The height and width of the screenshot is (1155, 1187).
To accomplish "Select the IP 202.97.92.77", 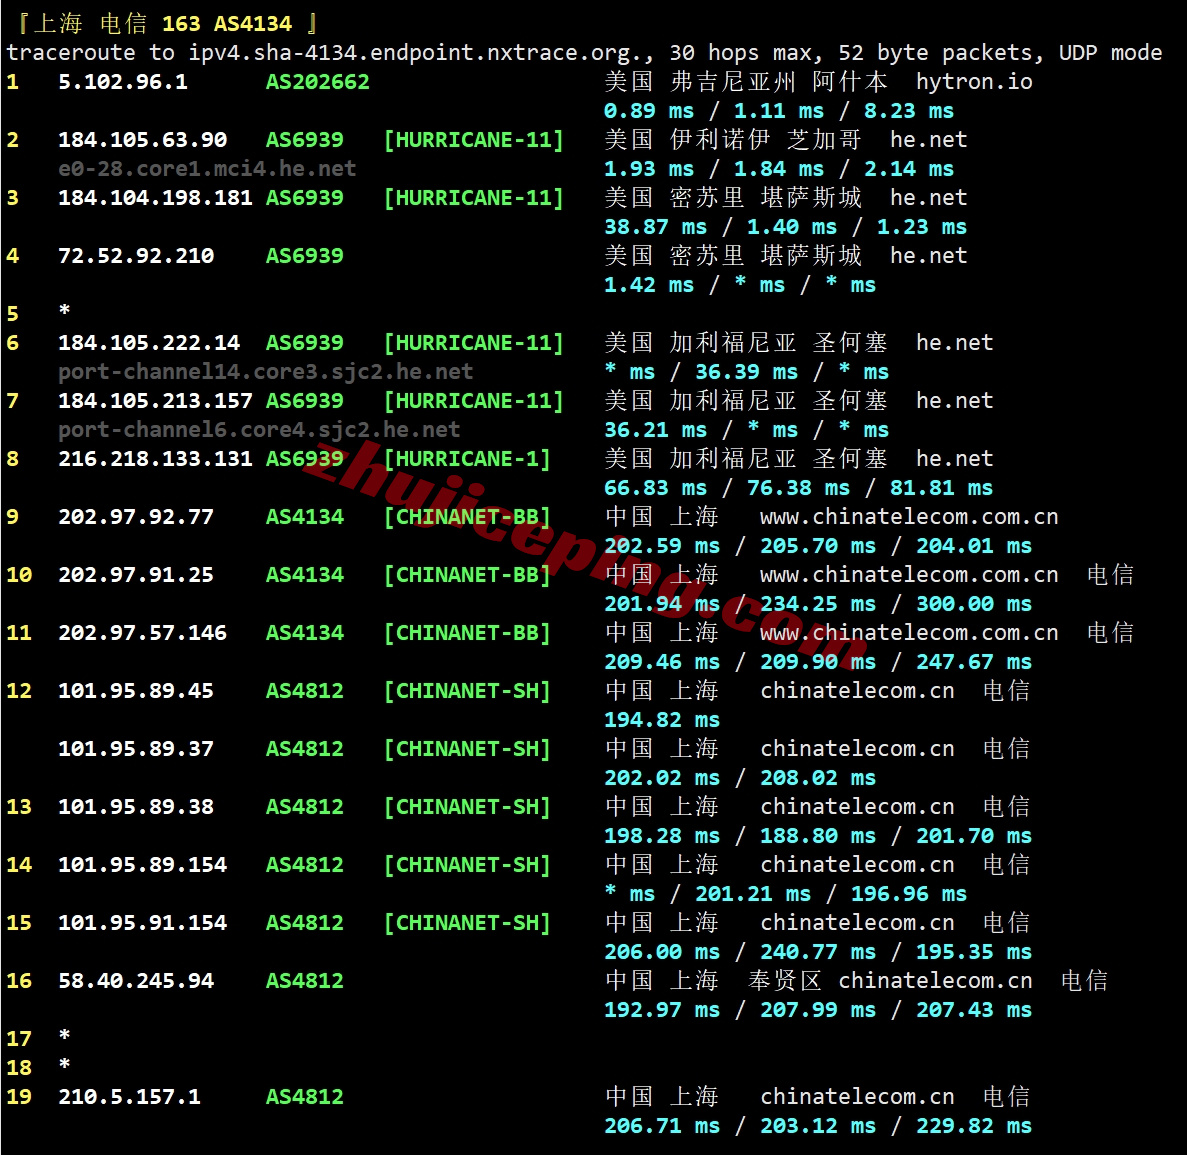I will pyautogui.click(x=136, y=517).
